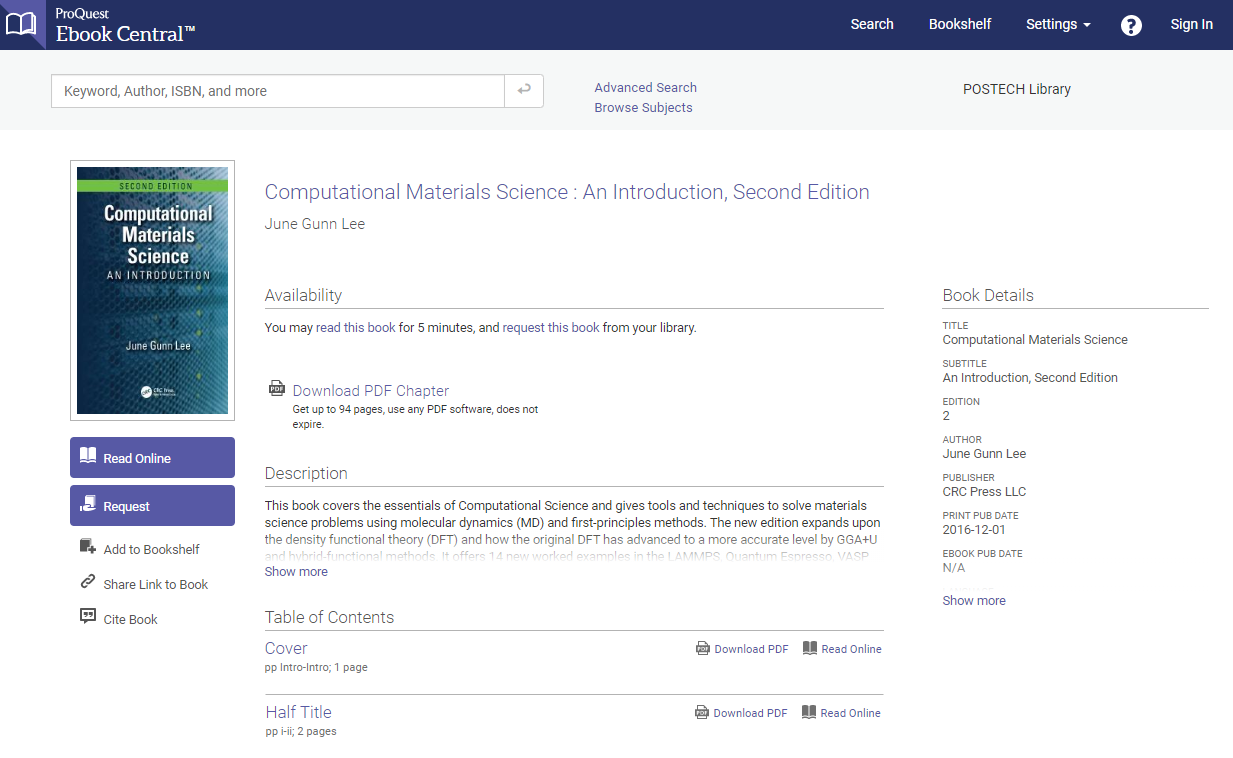Click the Request button's book icon
The image size is (1233, 758).
88,504
